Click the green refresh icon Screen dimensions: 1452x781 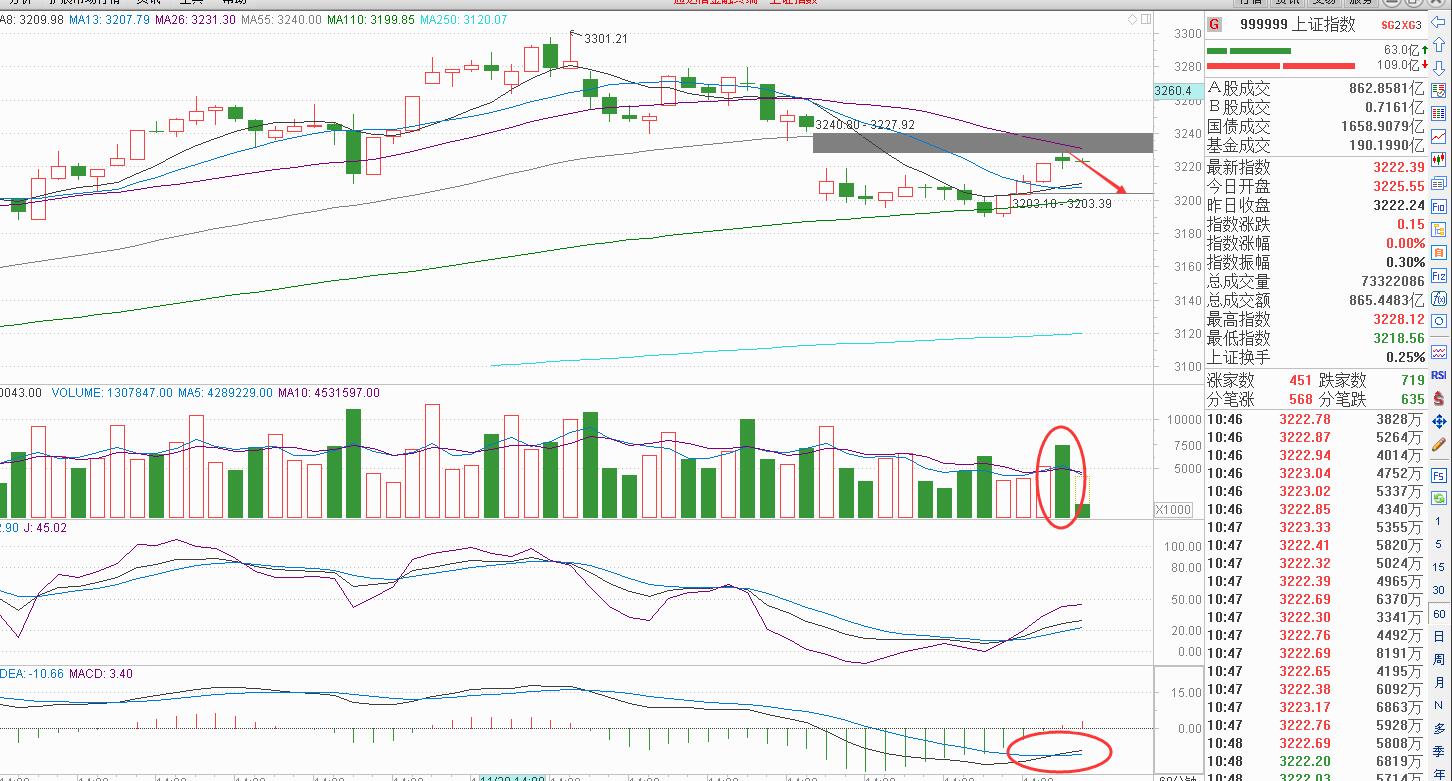(1438, 497)
